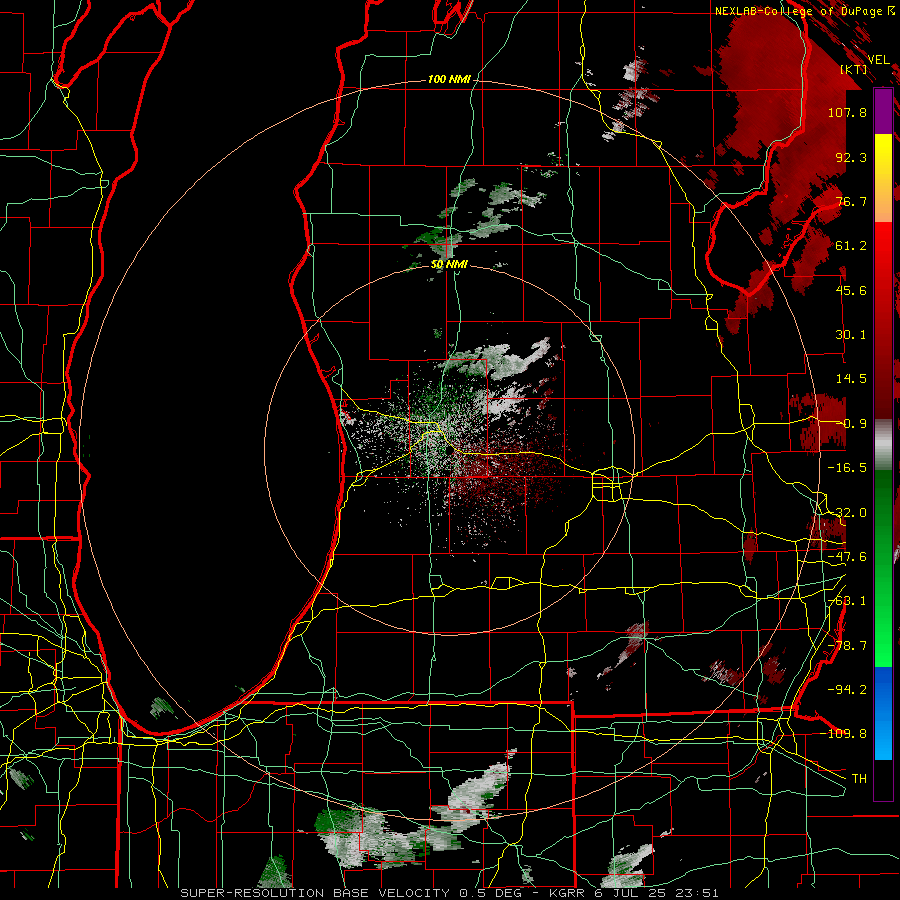Pick the gray near-zero color bar segment
The height and width of the screenshot is (900, 900).
pyautogui.click(x=883, y=445)
